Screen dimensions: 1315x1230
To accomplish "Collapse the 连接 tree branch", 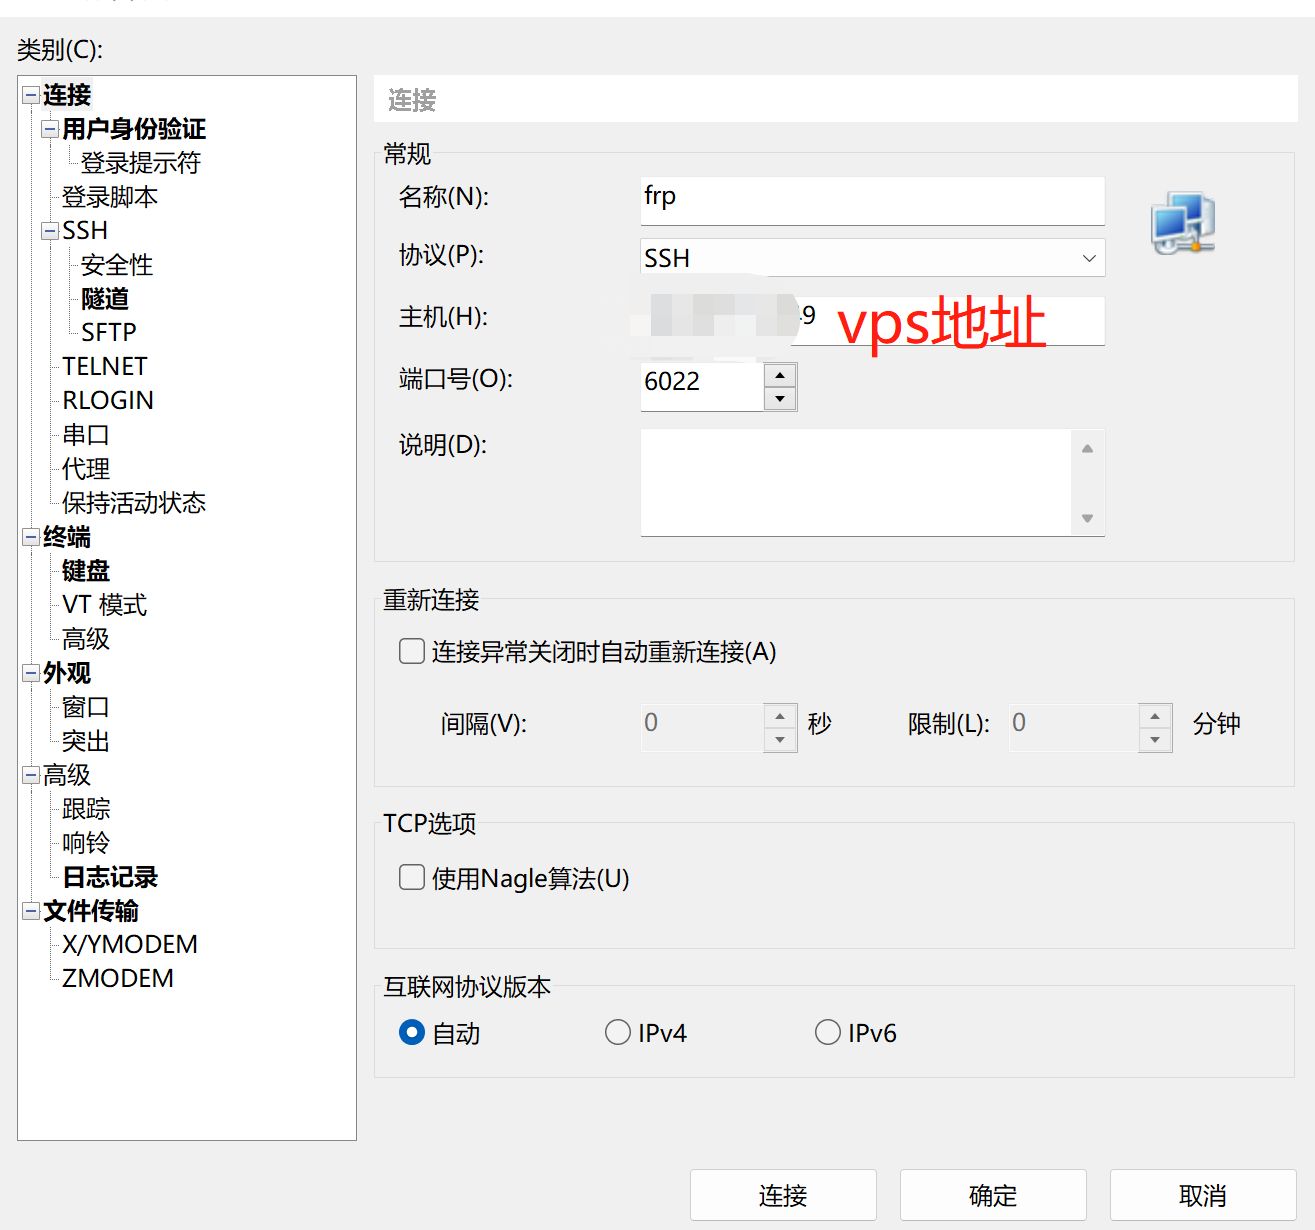I will (29, 94).
